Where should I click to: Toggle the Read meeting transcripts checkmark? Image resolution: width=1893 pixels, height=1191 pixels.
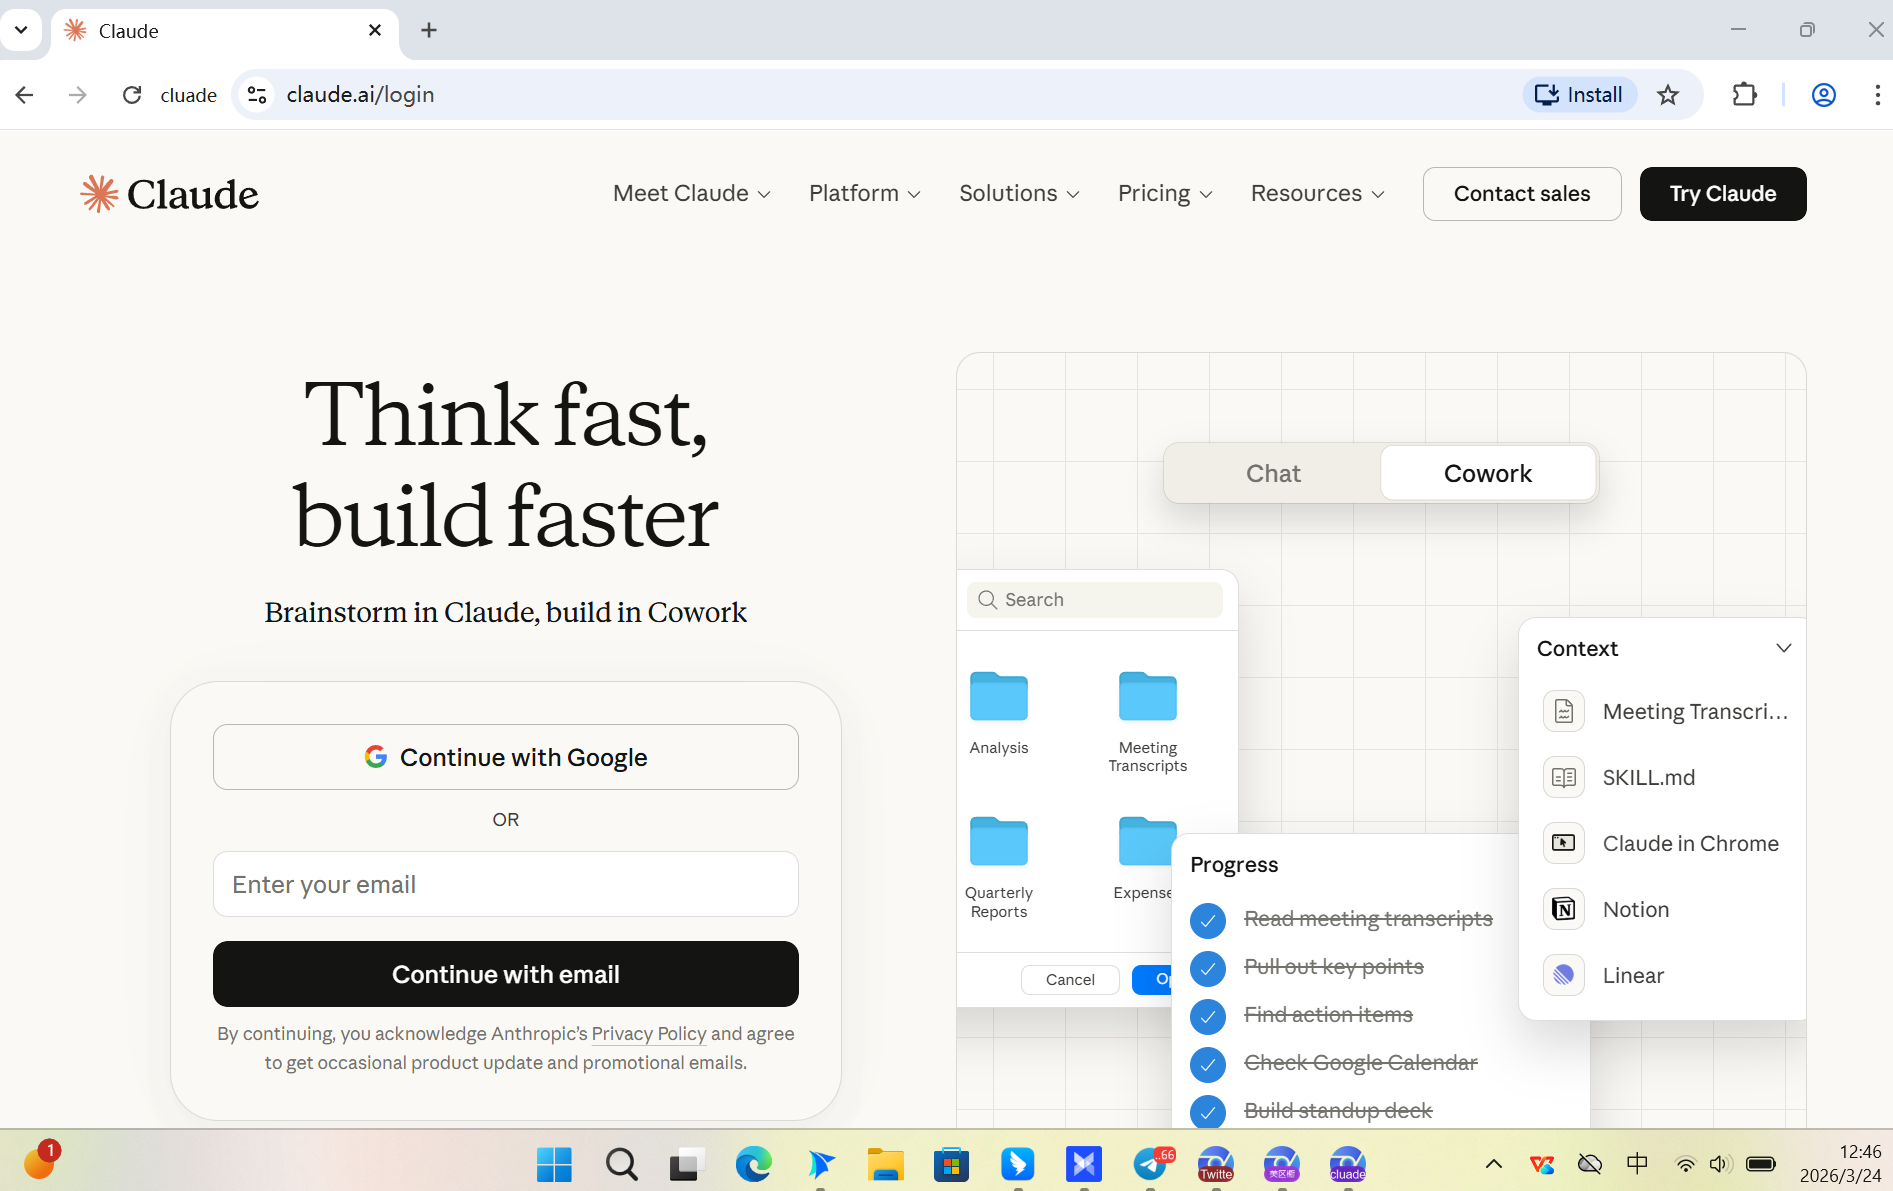[x=1208, y=919]
